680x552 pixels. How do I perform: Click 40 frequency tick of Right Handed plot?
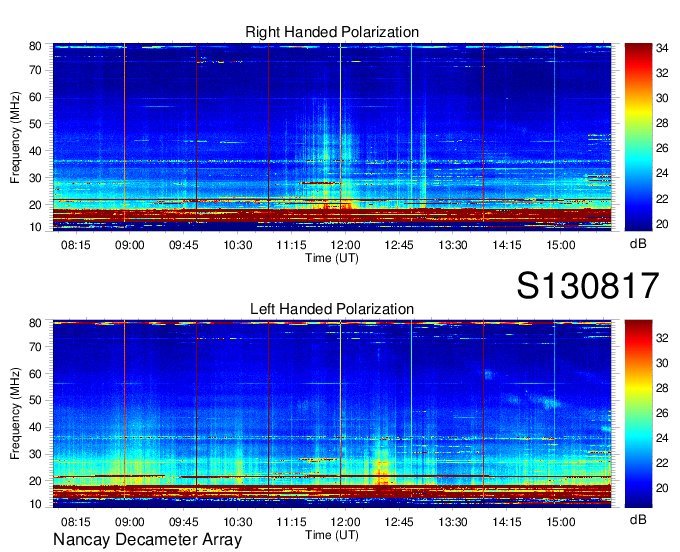pyautogui.click(x=35, y=151)
